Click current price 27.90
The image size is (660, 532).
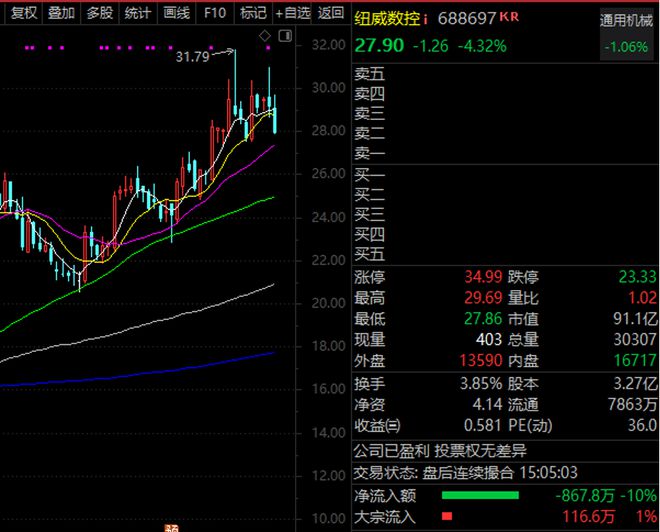coord(379,45)
